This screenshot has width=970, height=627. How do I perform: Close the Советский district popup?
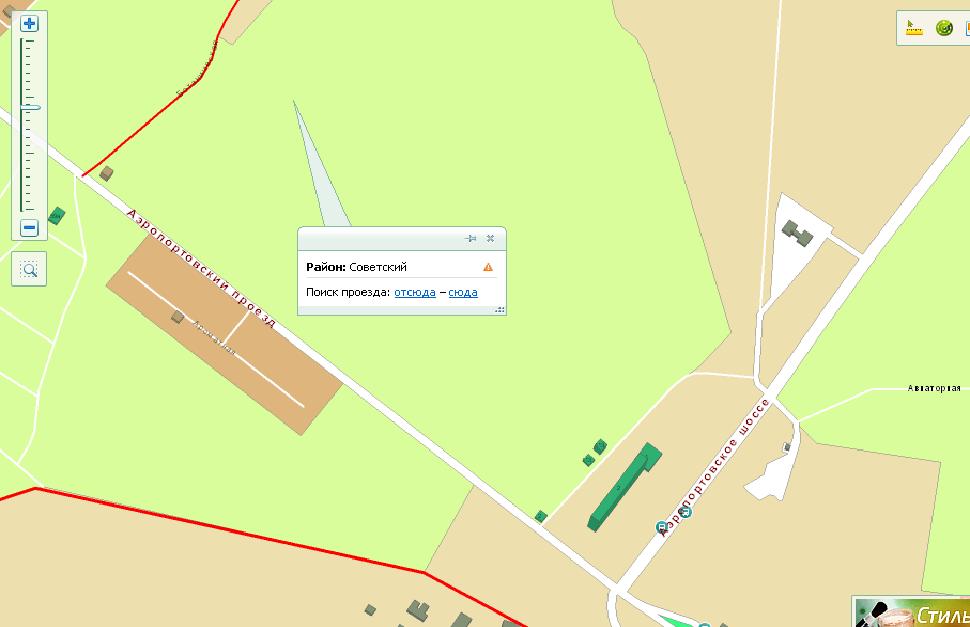[490, 238]
